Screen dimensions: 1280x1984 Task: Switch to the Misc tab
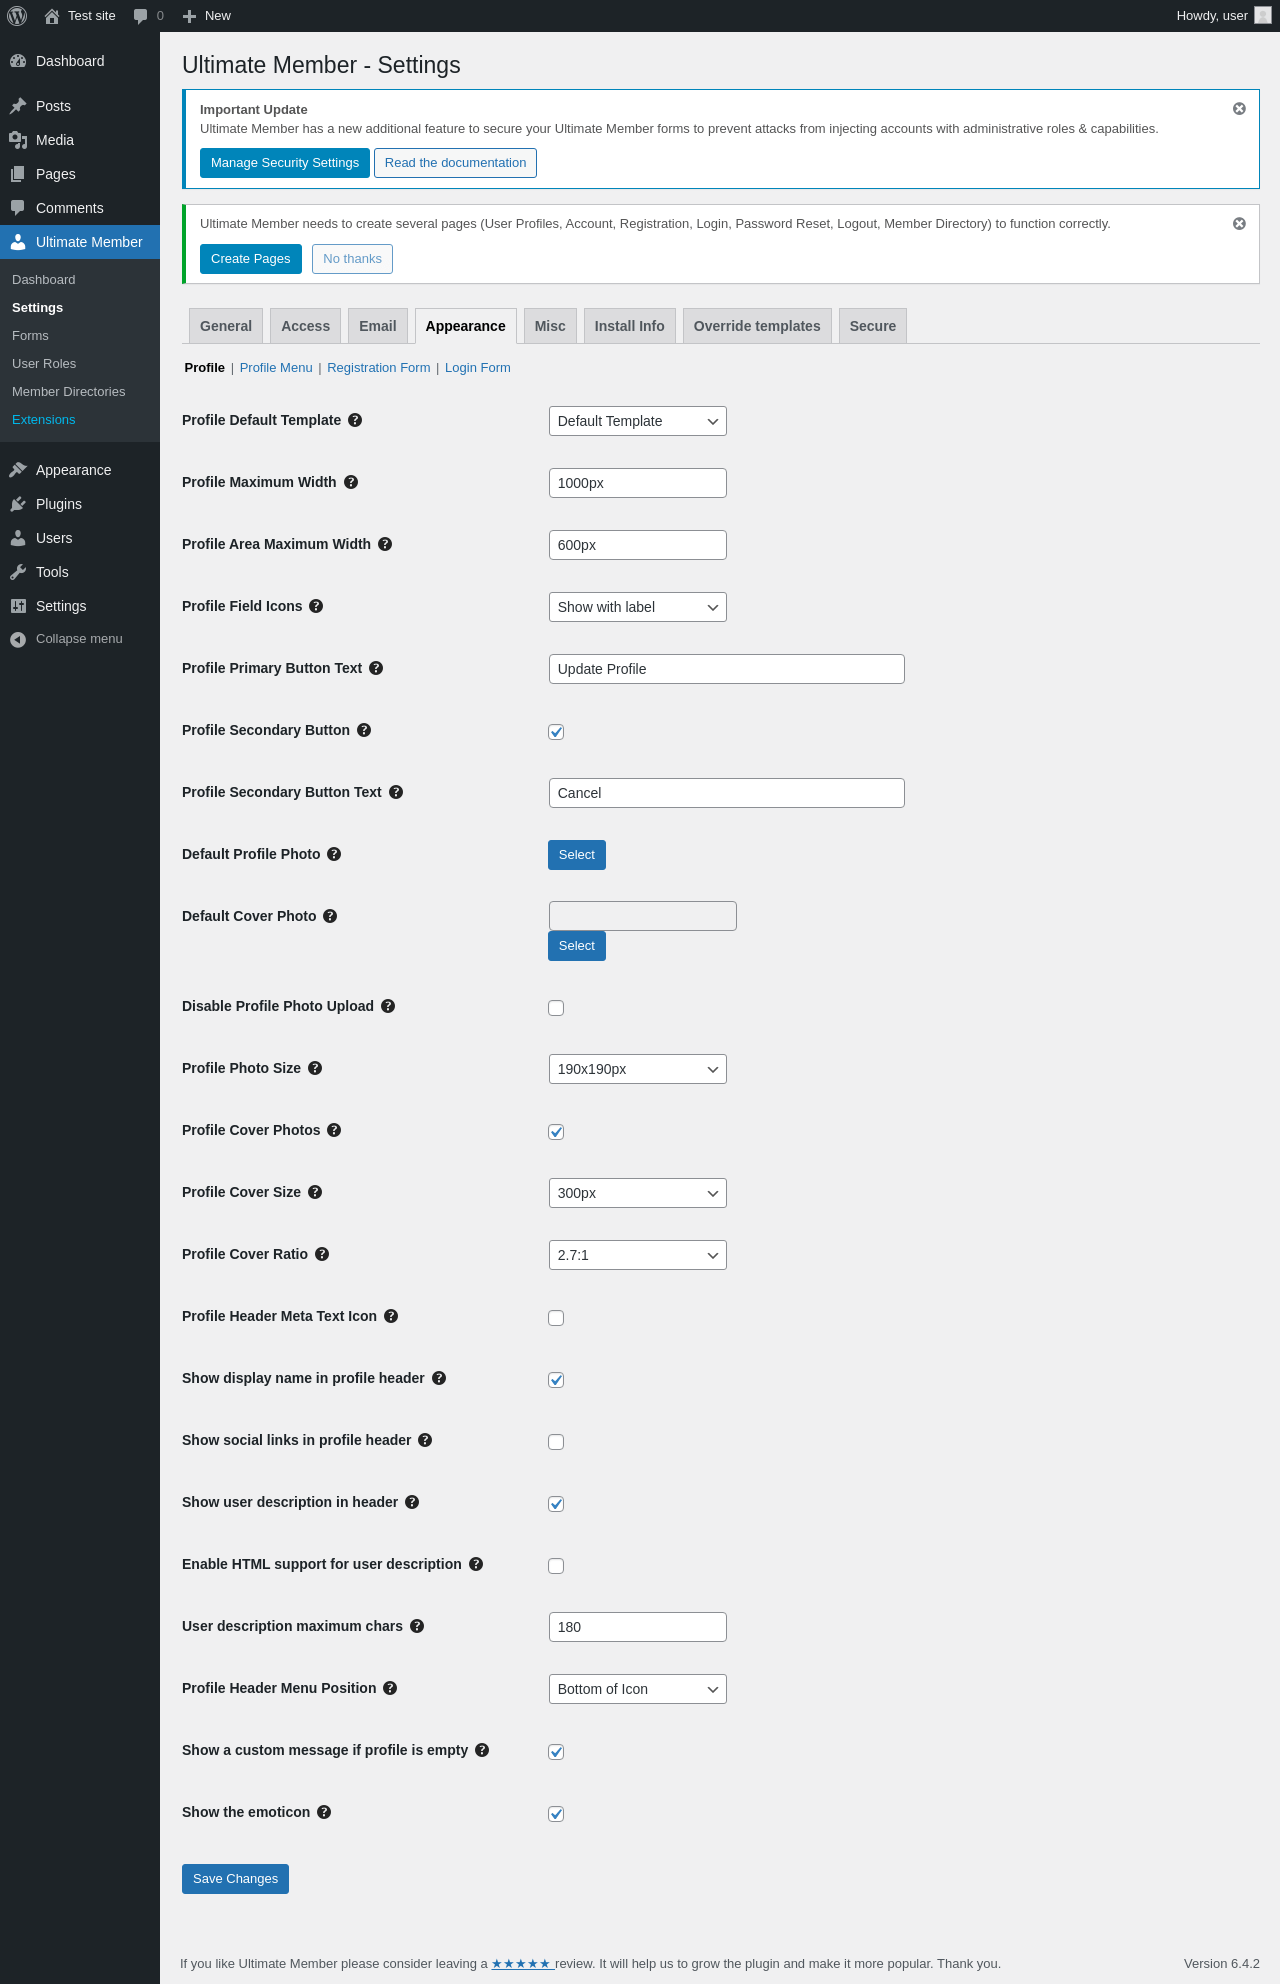click(x=550, y=326)
